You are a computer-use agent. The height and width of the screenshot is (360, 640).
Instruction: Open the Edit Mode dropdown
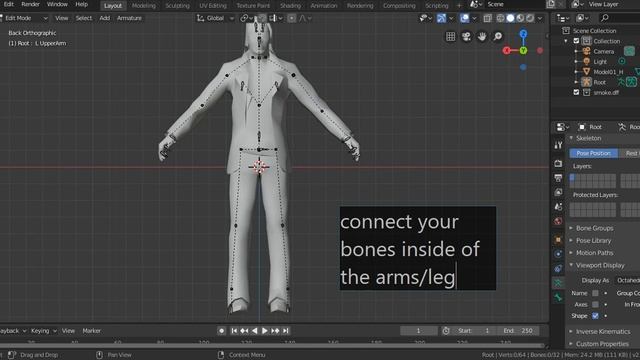coord(24,18)
